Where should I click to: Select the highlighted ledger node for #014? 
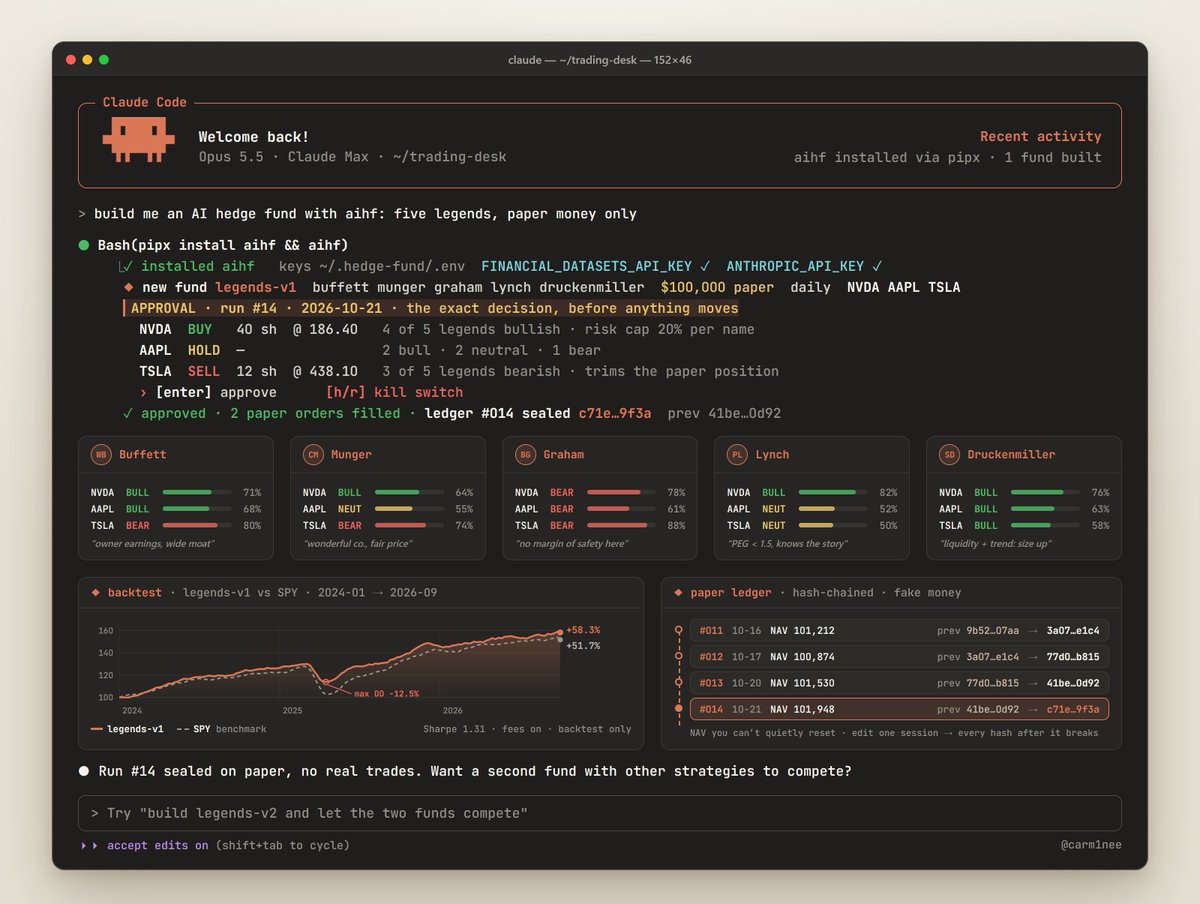point(679,710)
